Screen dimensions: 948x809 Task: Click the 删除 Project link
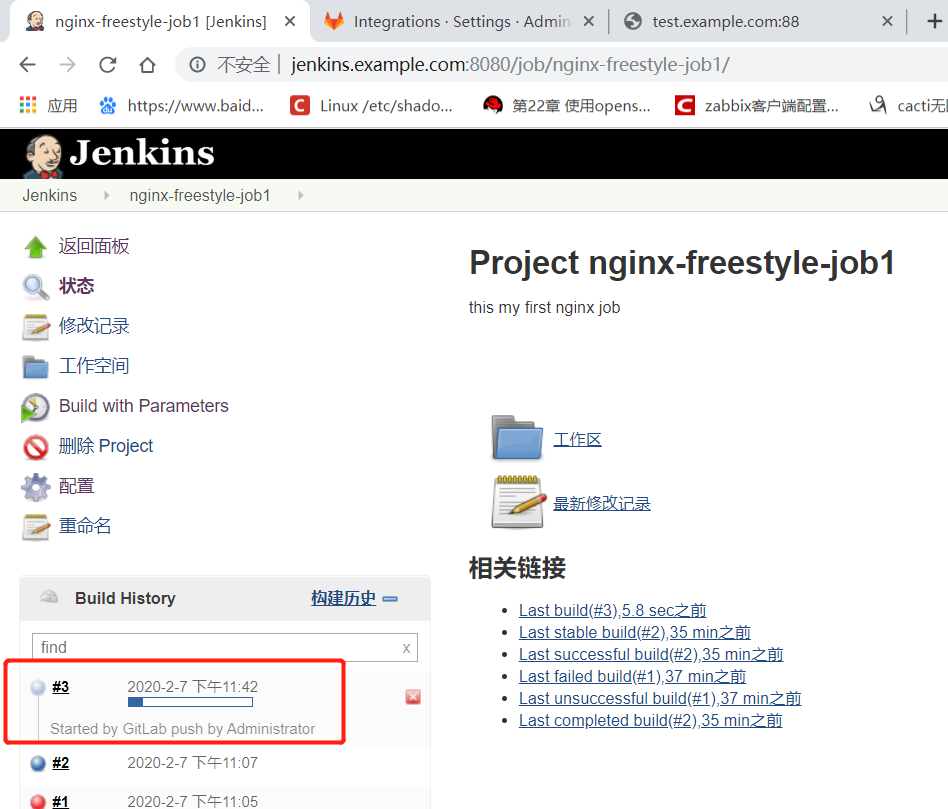pyautogui.click(x=106, y=446)
